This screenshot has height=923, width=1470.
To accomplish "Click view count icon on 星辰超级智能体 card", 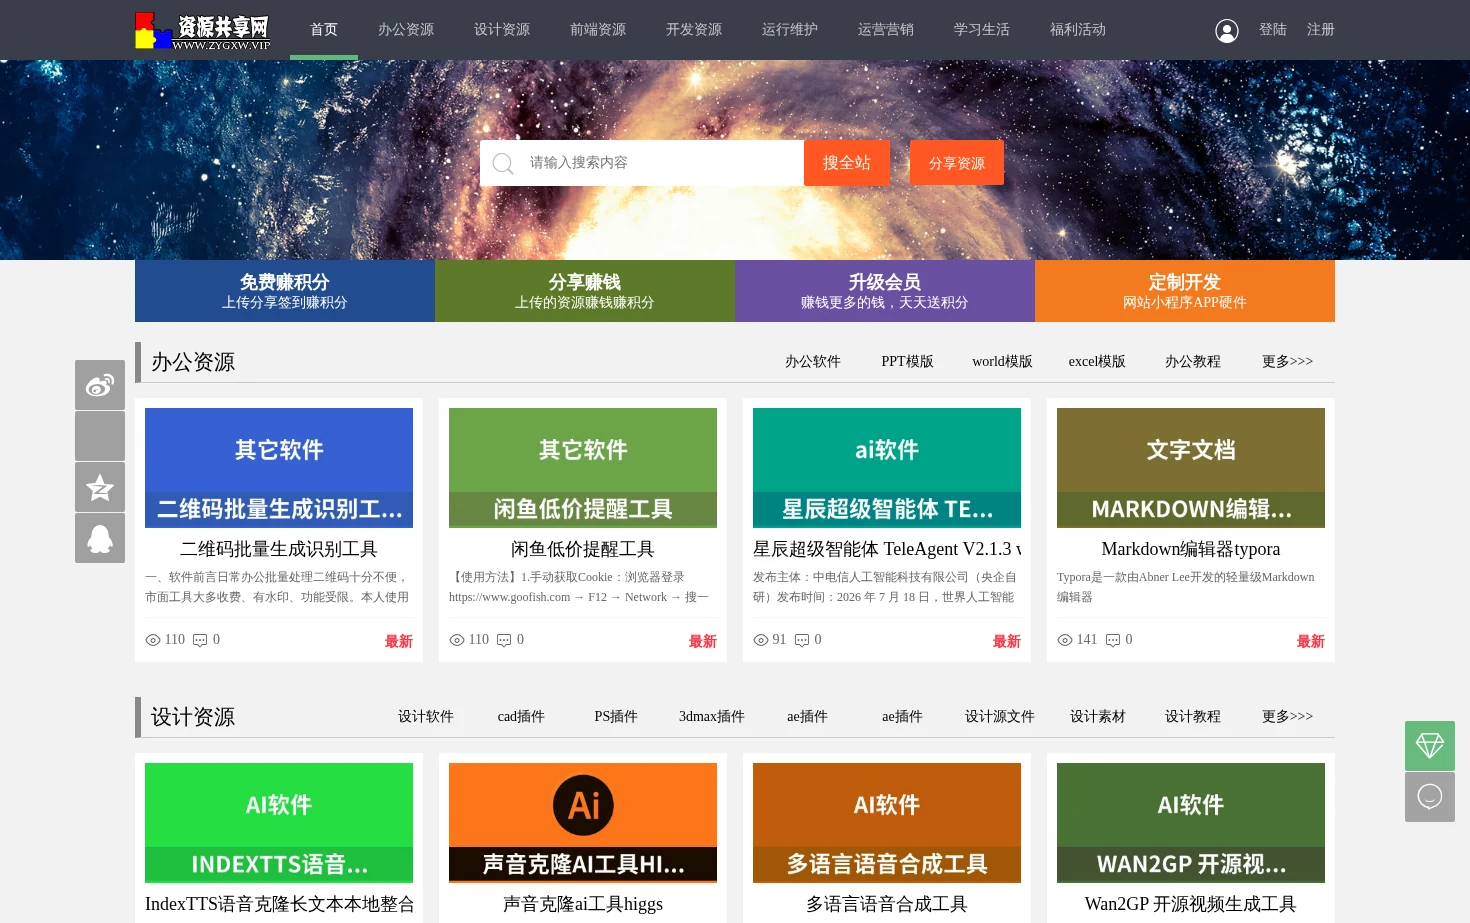I will (x=761, y=640).
